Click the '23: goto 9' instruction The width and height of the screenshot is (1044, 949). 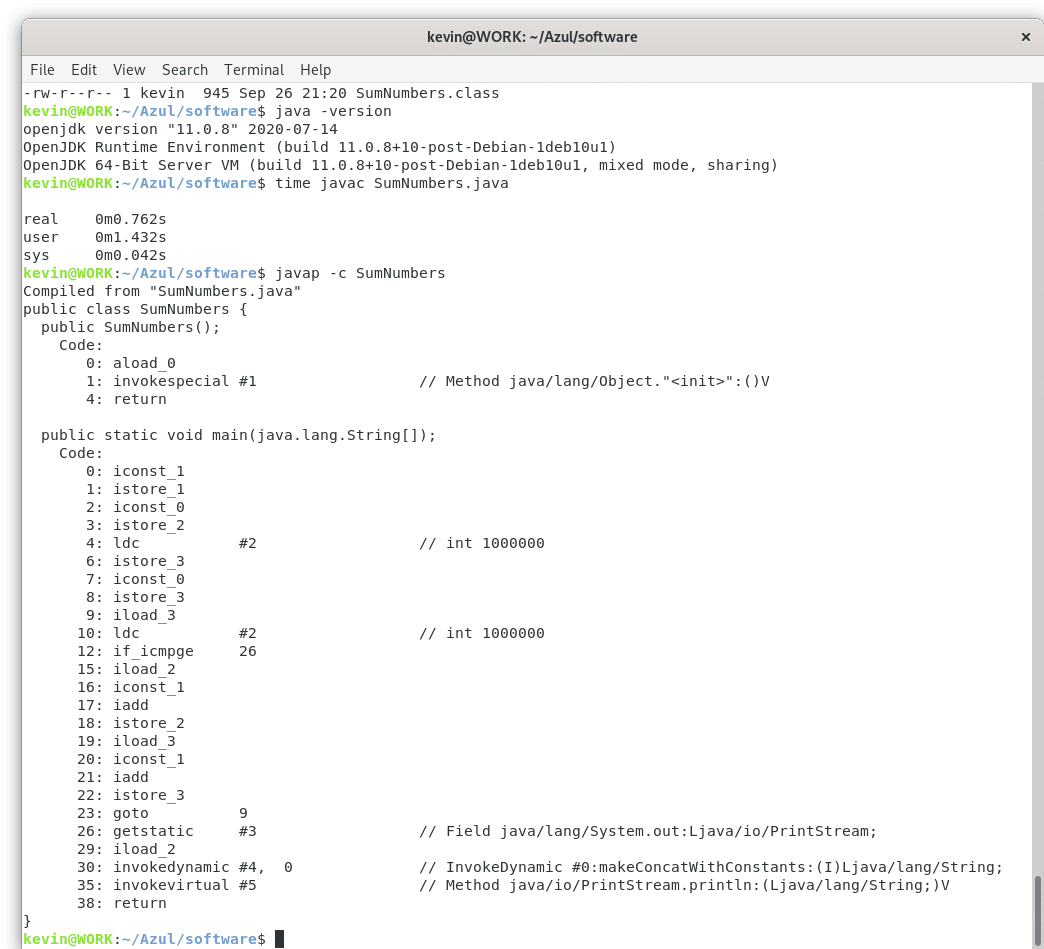pyautogui.click(x=162, y=812)
